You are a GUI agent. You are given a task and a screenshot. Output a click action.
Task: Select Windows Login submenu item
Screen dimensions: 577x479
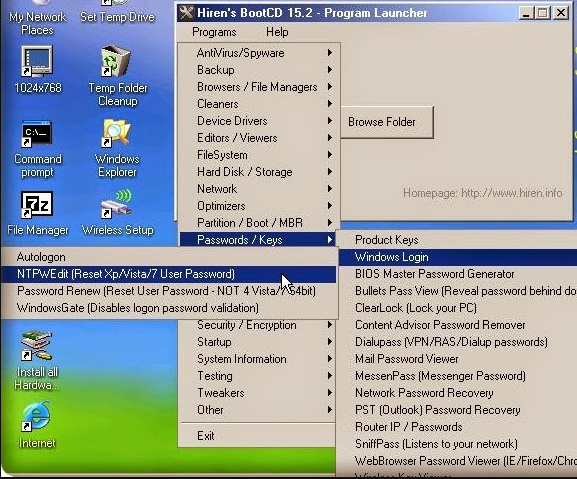pos(457,257)
